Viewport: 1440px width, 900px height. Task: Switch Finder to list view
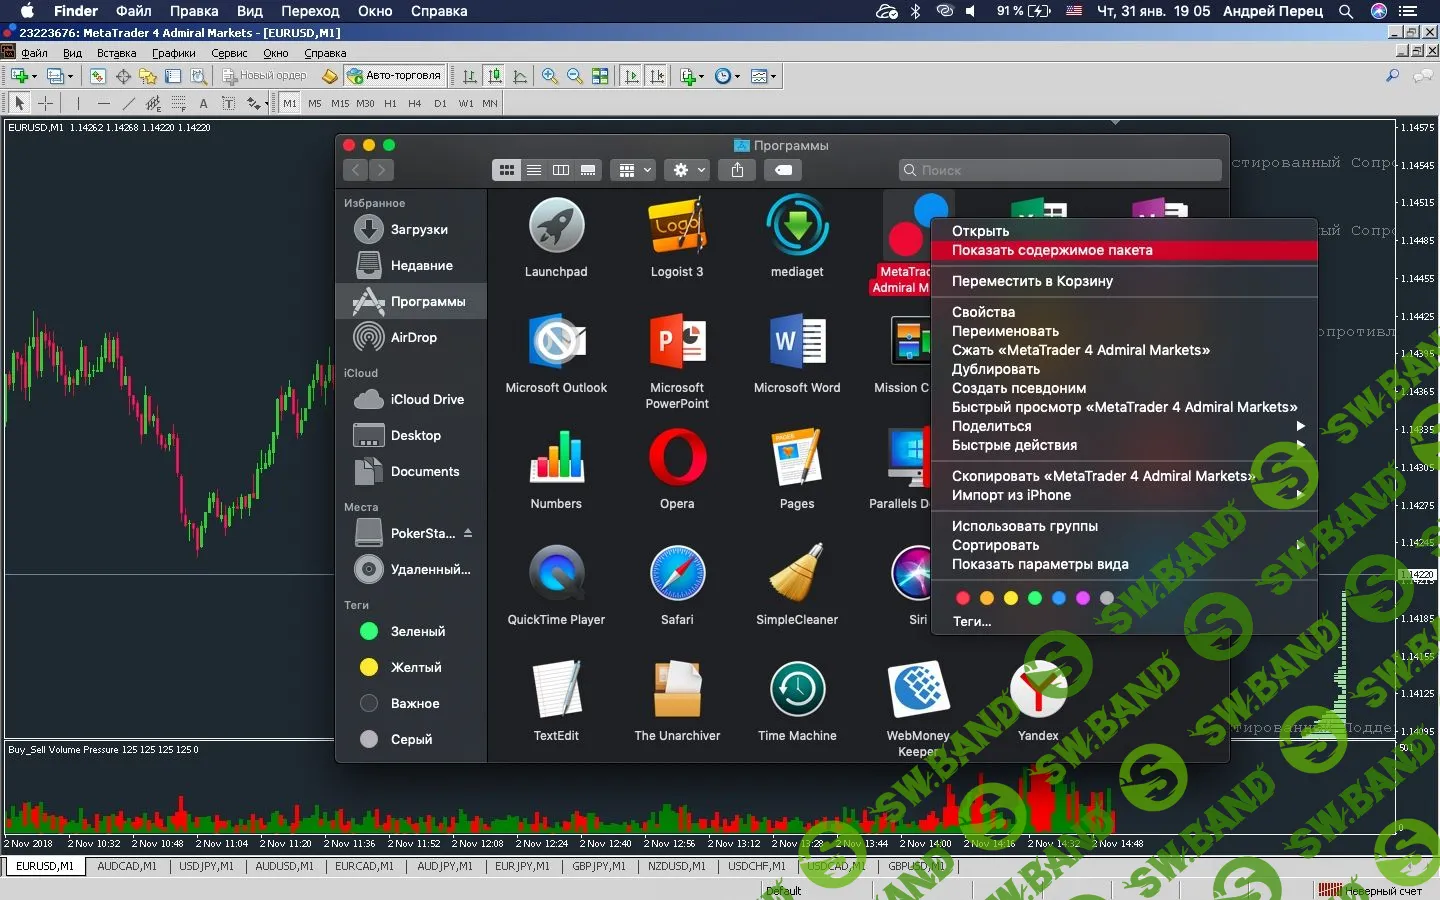point(534,170)
